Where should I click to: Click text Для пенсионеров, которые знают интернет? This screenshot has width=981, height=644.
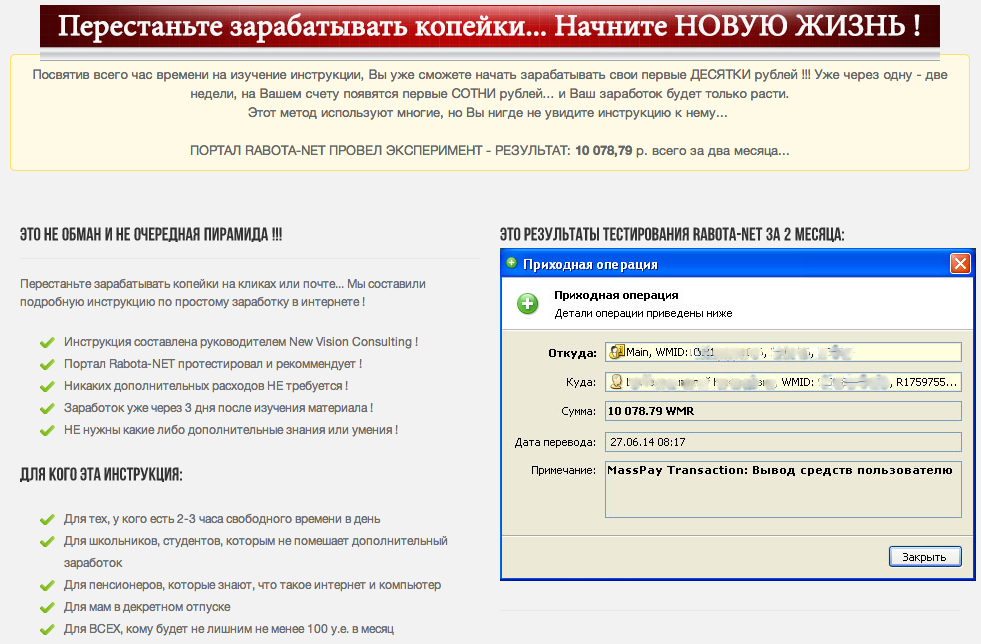tap(252, 585)
